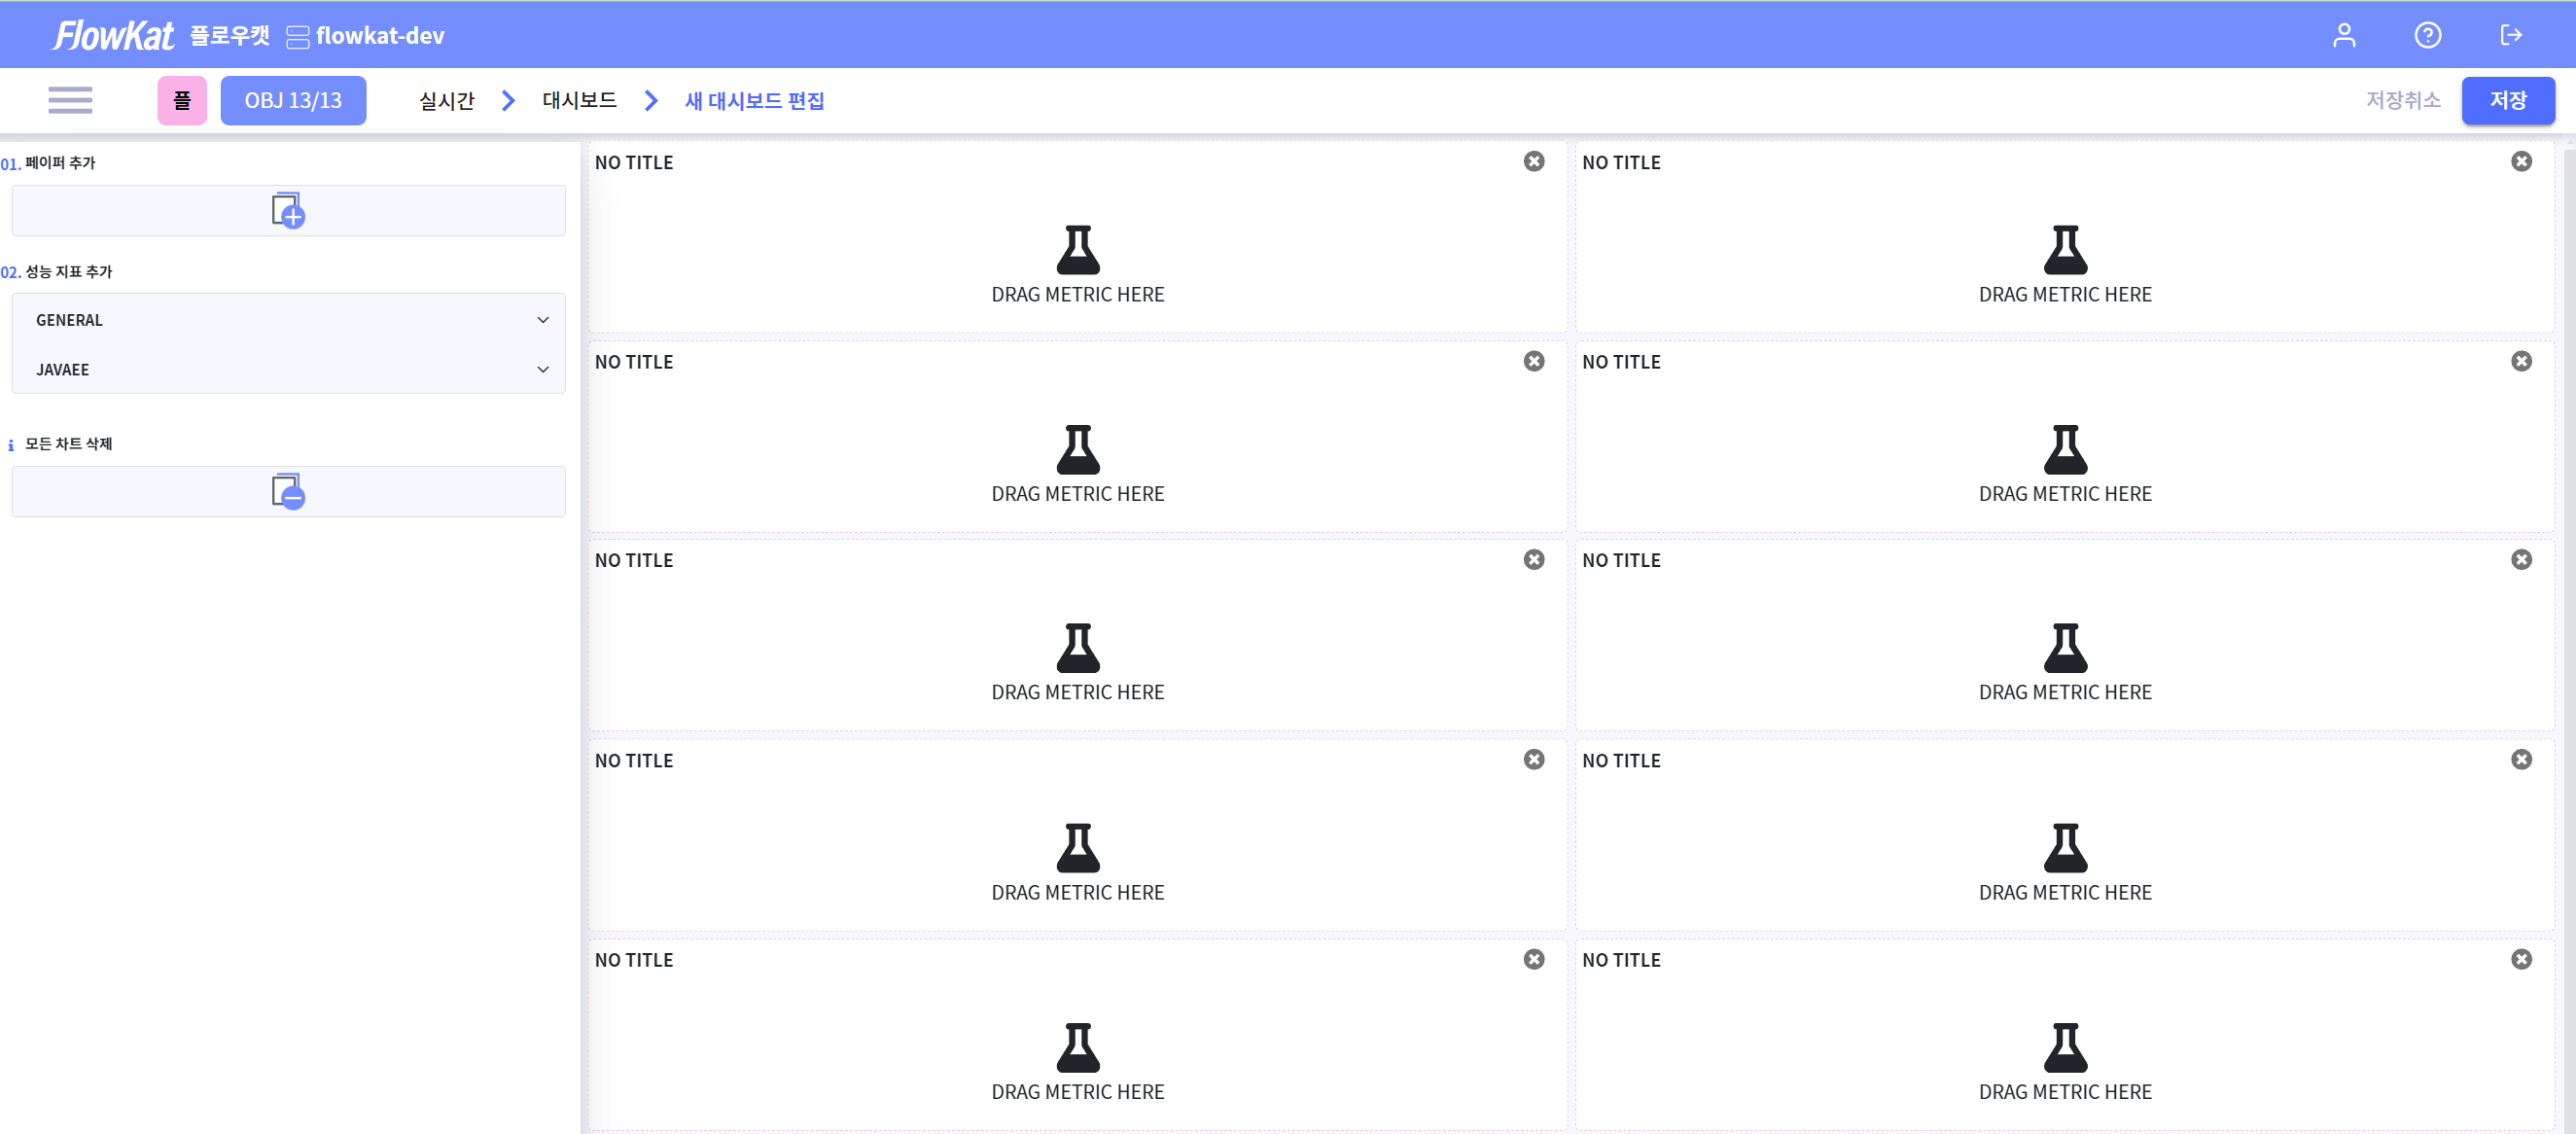Go to 실시간 breadcrumb item
2576x1134 pixels.
point(446,101)
